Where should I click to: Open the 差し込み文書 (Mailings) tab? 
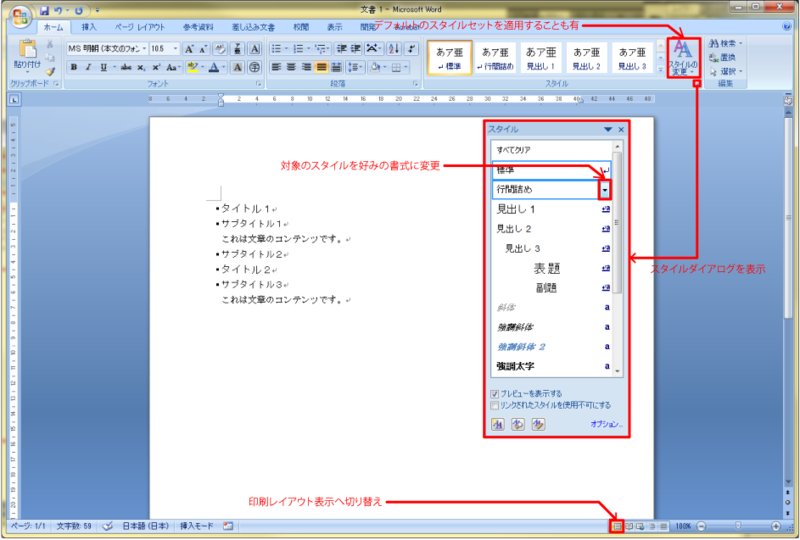coord(253,27)
